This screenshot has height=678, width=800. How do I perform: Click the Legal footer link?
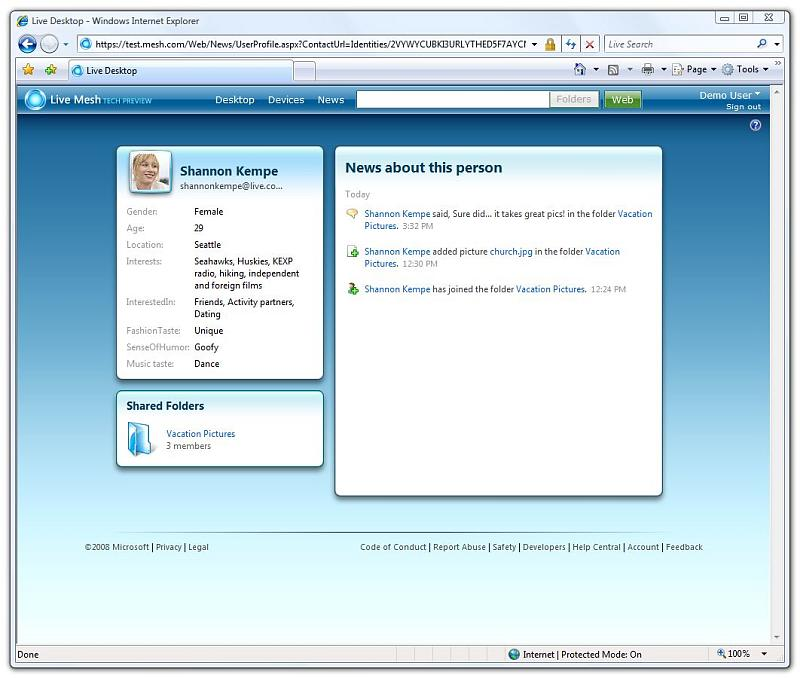point(198,547)
